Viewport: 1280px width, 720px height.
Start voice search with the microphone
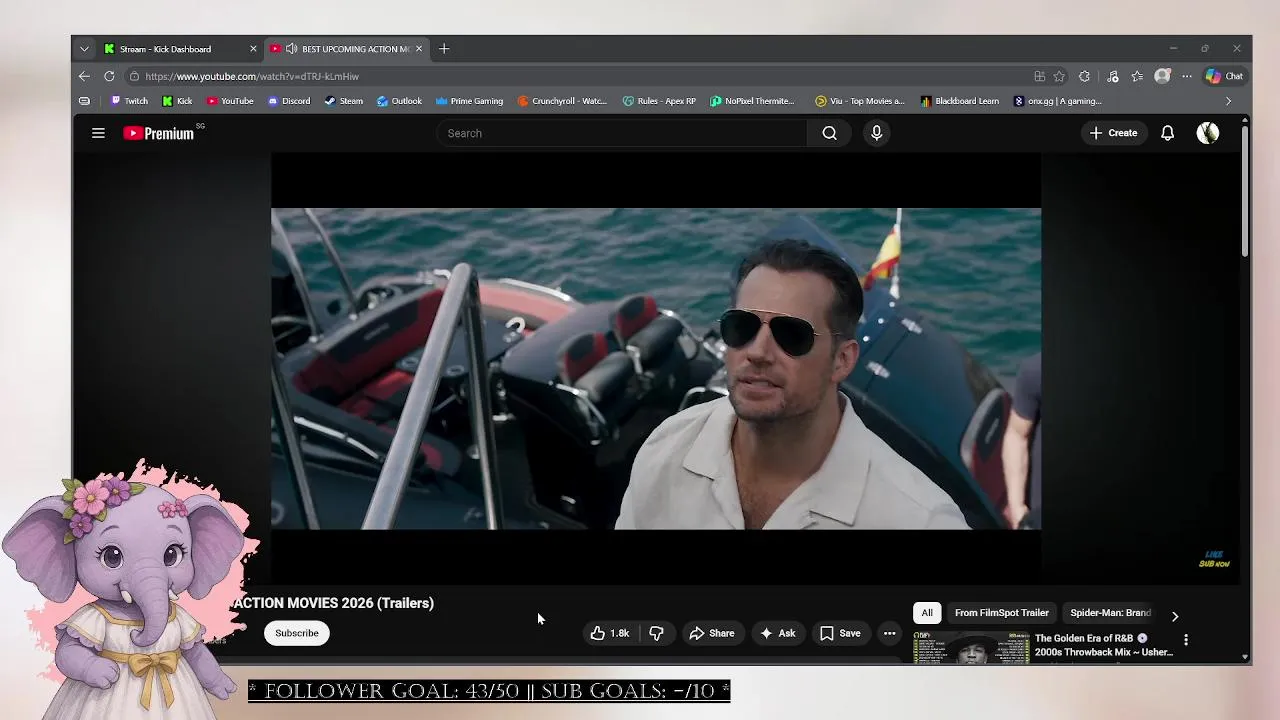click(x=876, y=133)
